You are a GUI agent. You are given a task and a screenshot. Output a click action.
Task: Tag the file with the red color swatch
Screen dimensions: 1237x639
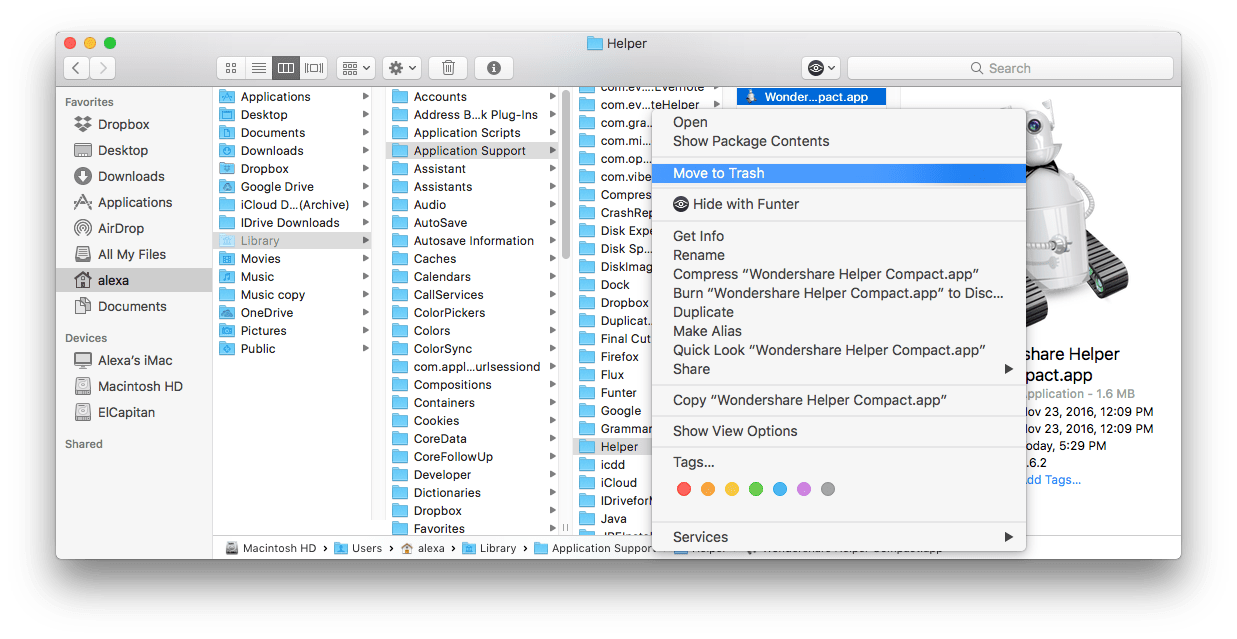click(x=684, y=489)
